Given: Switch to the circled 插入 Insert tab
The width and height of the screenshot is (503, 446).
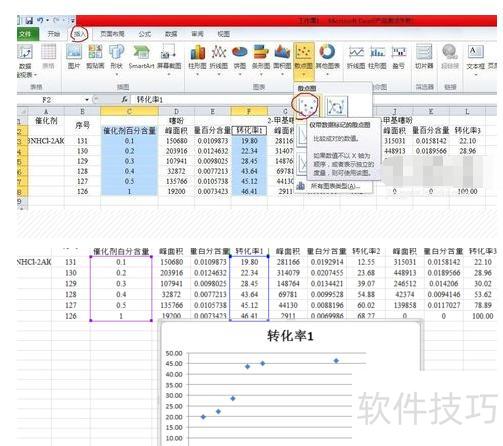Looking at the screenshot, I should 80,34.
